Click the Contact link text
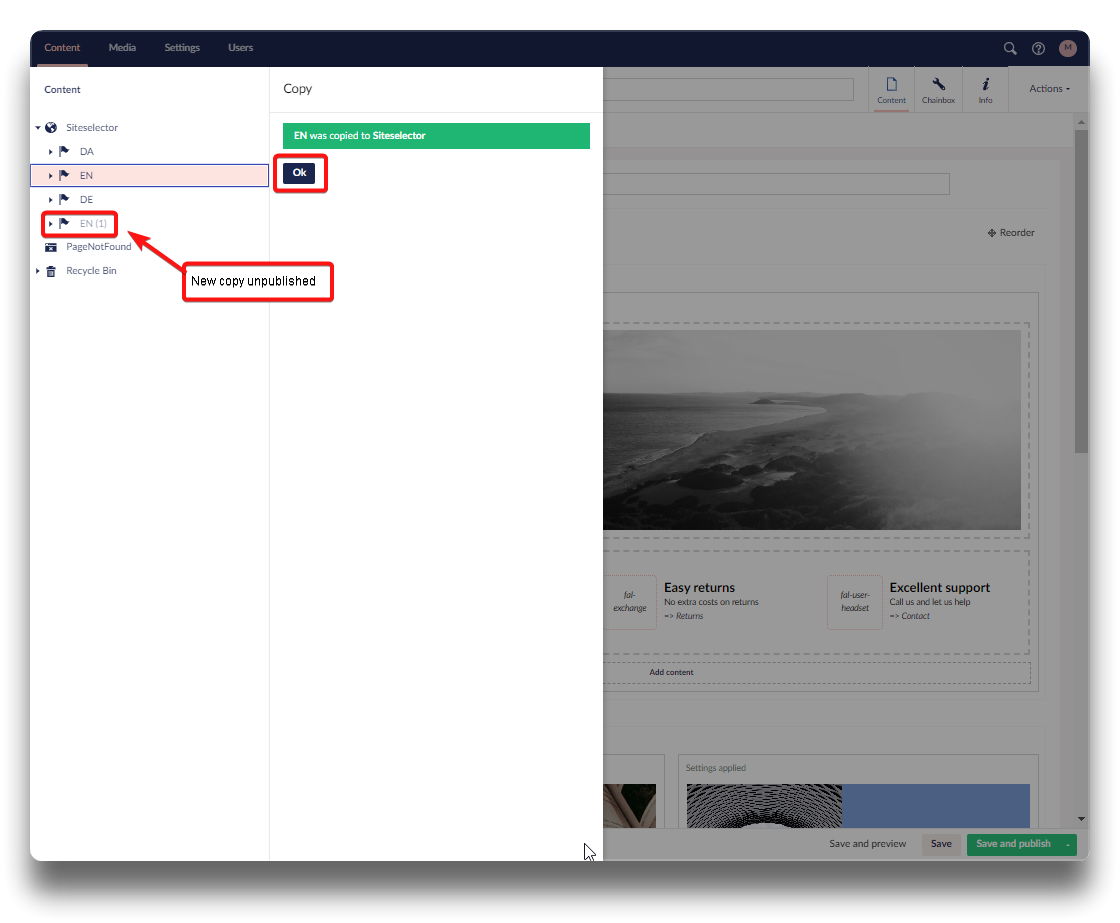 [915, 616]
